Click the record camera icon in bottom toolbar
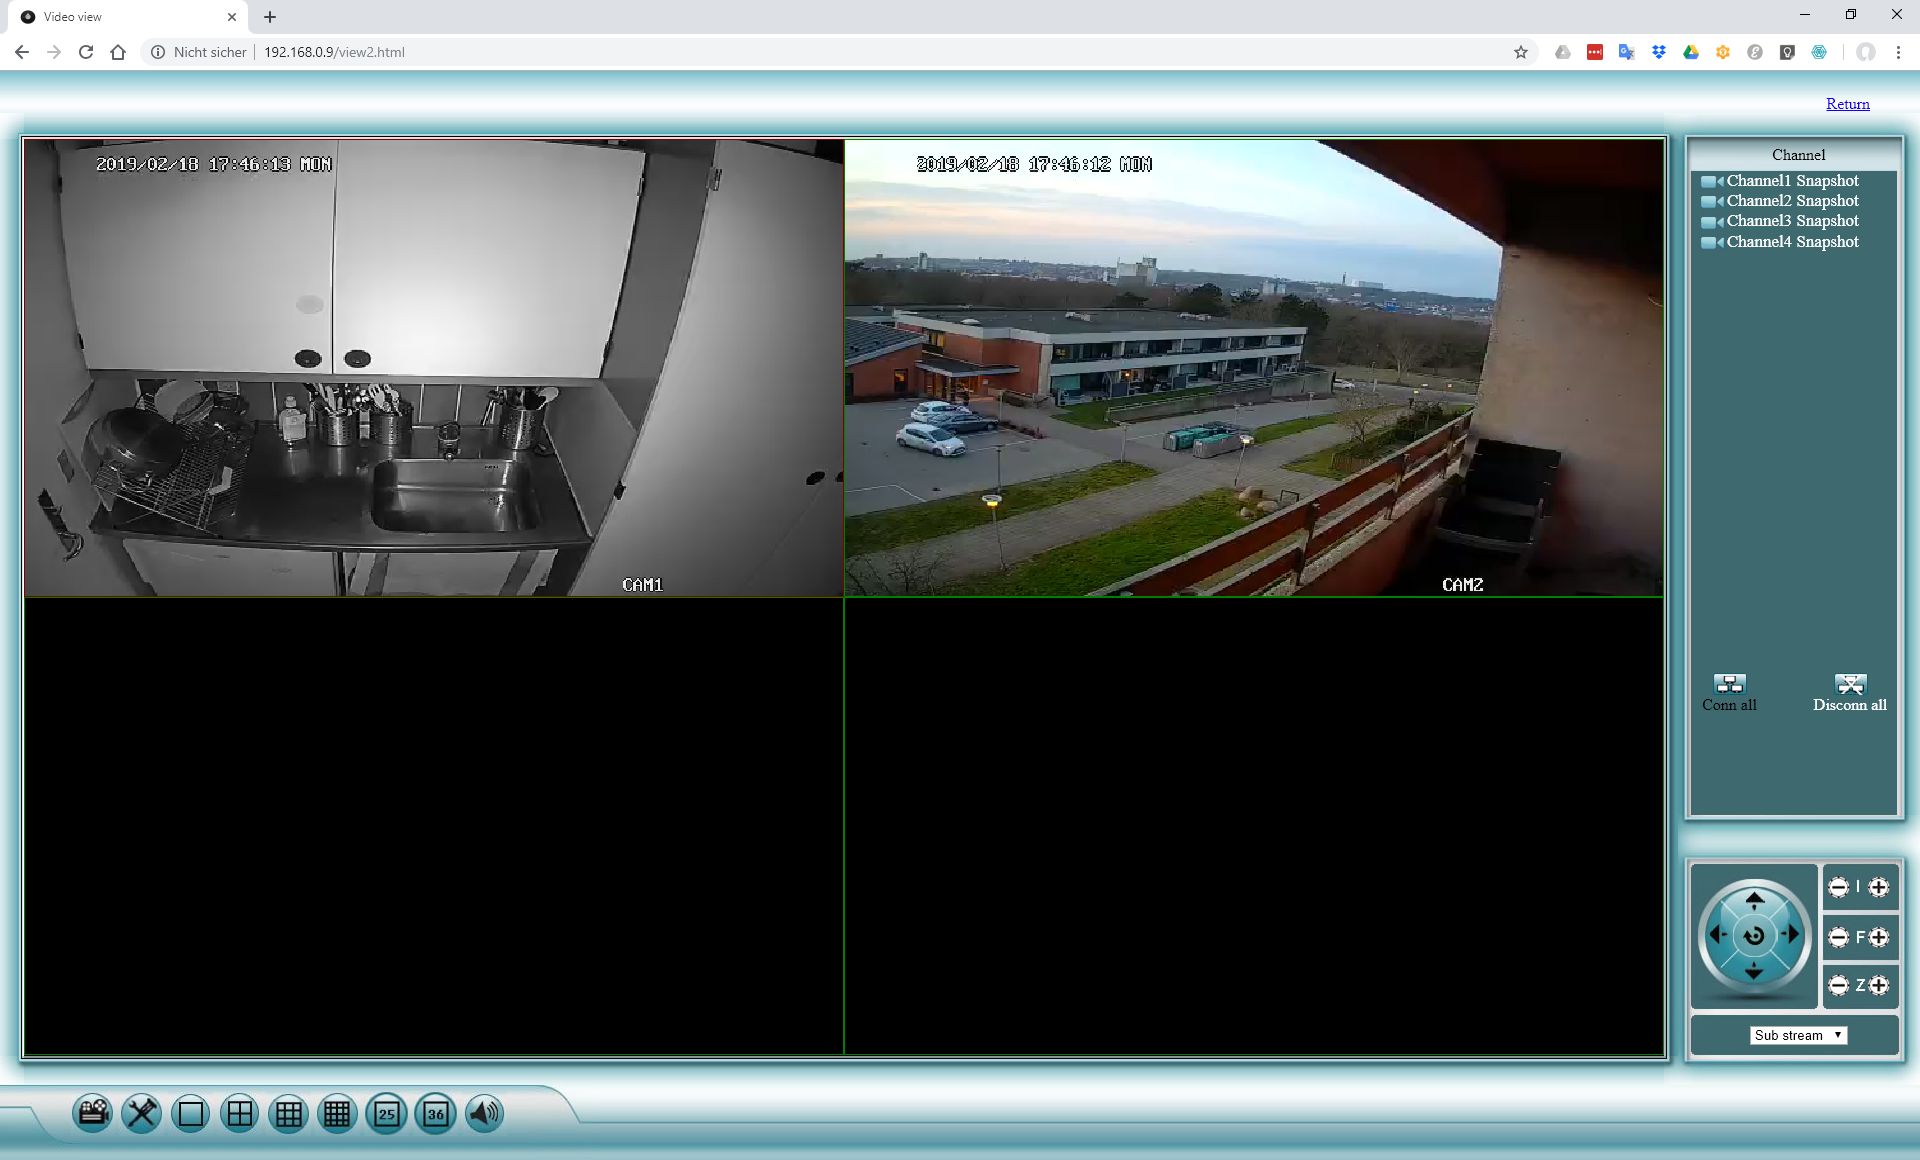1920x1160 pixels. point(93,1113)
